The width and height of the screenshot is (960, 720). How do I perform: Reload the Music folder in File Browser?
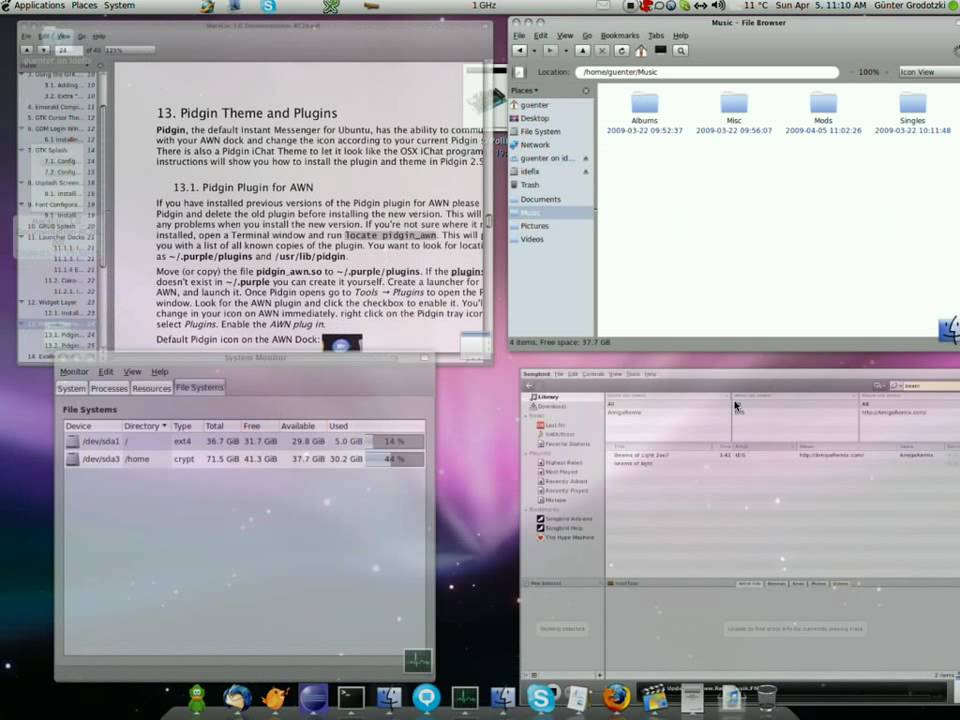[x=621, y=51]
